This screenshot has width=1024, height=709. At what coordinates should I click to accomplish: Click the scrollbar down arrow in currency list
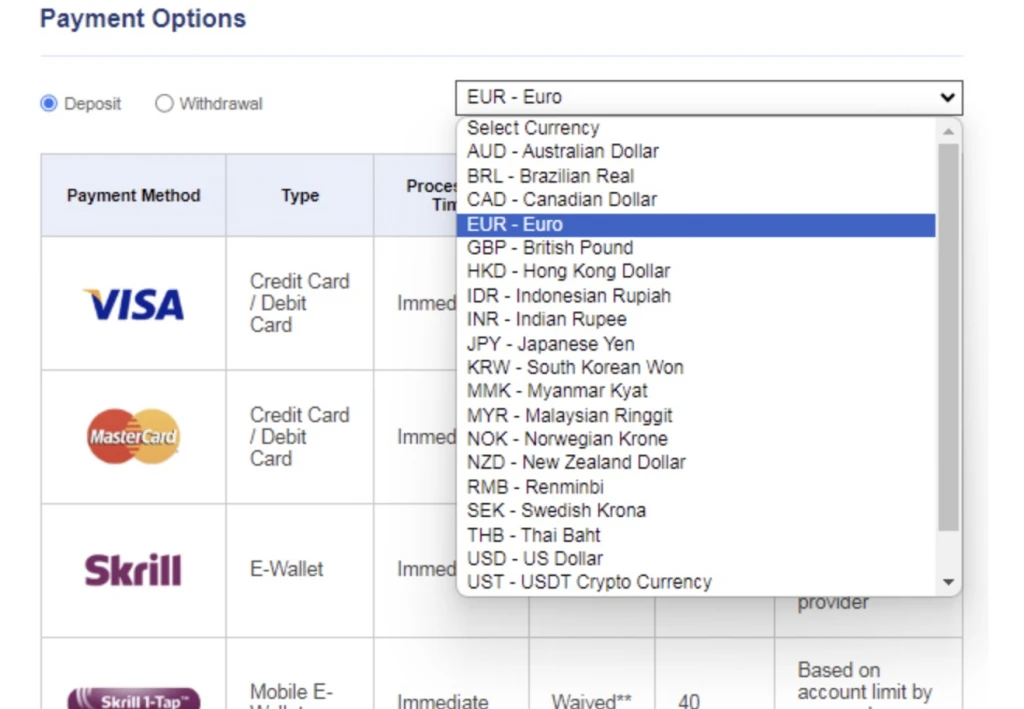pyautogui.click(x=948, y=583)
